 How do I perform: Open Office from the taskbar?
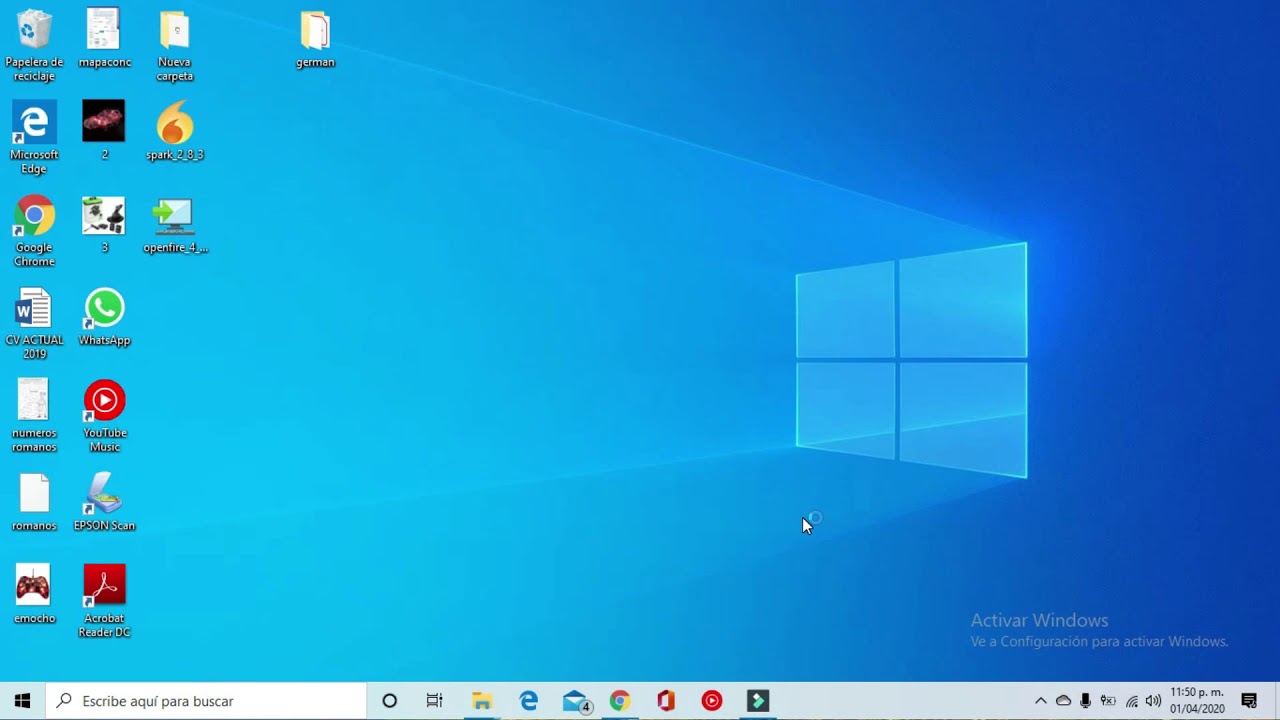point(666,701)
